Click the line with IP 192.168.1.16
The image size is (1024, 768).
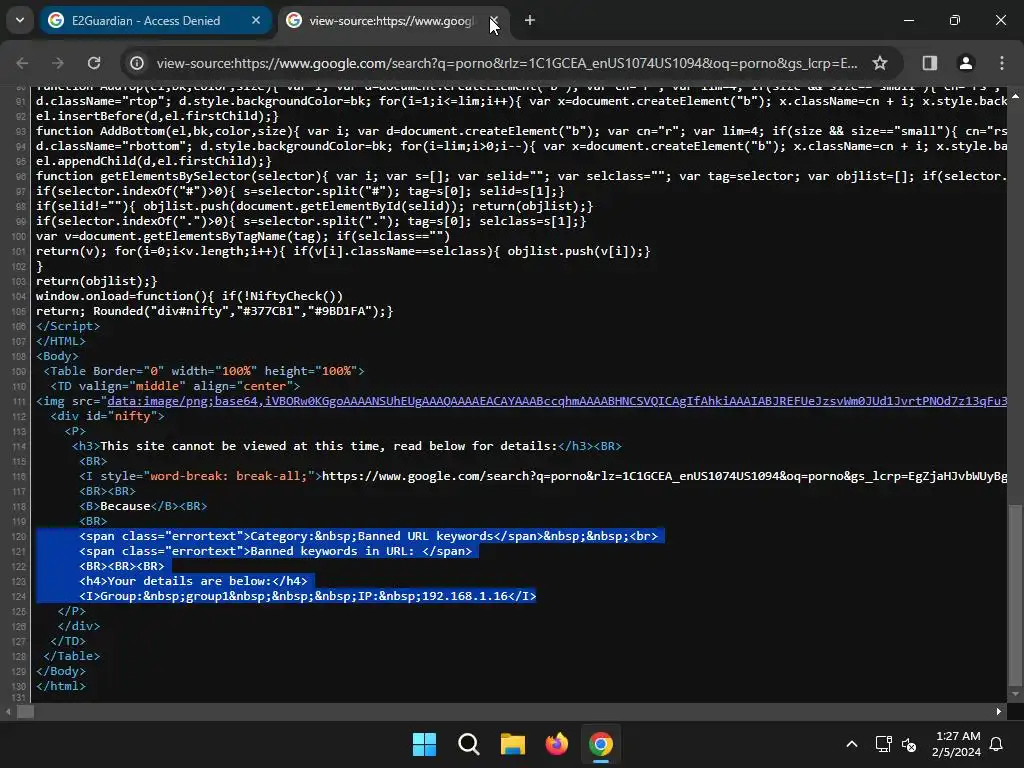pyautogui.click(x=308, y=596)
